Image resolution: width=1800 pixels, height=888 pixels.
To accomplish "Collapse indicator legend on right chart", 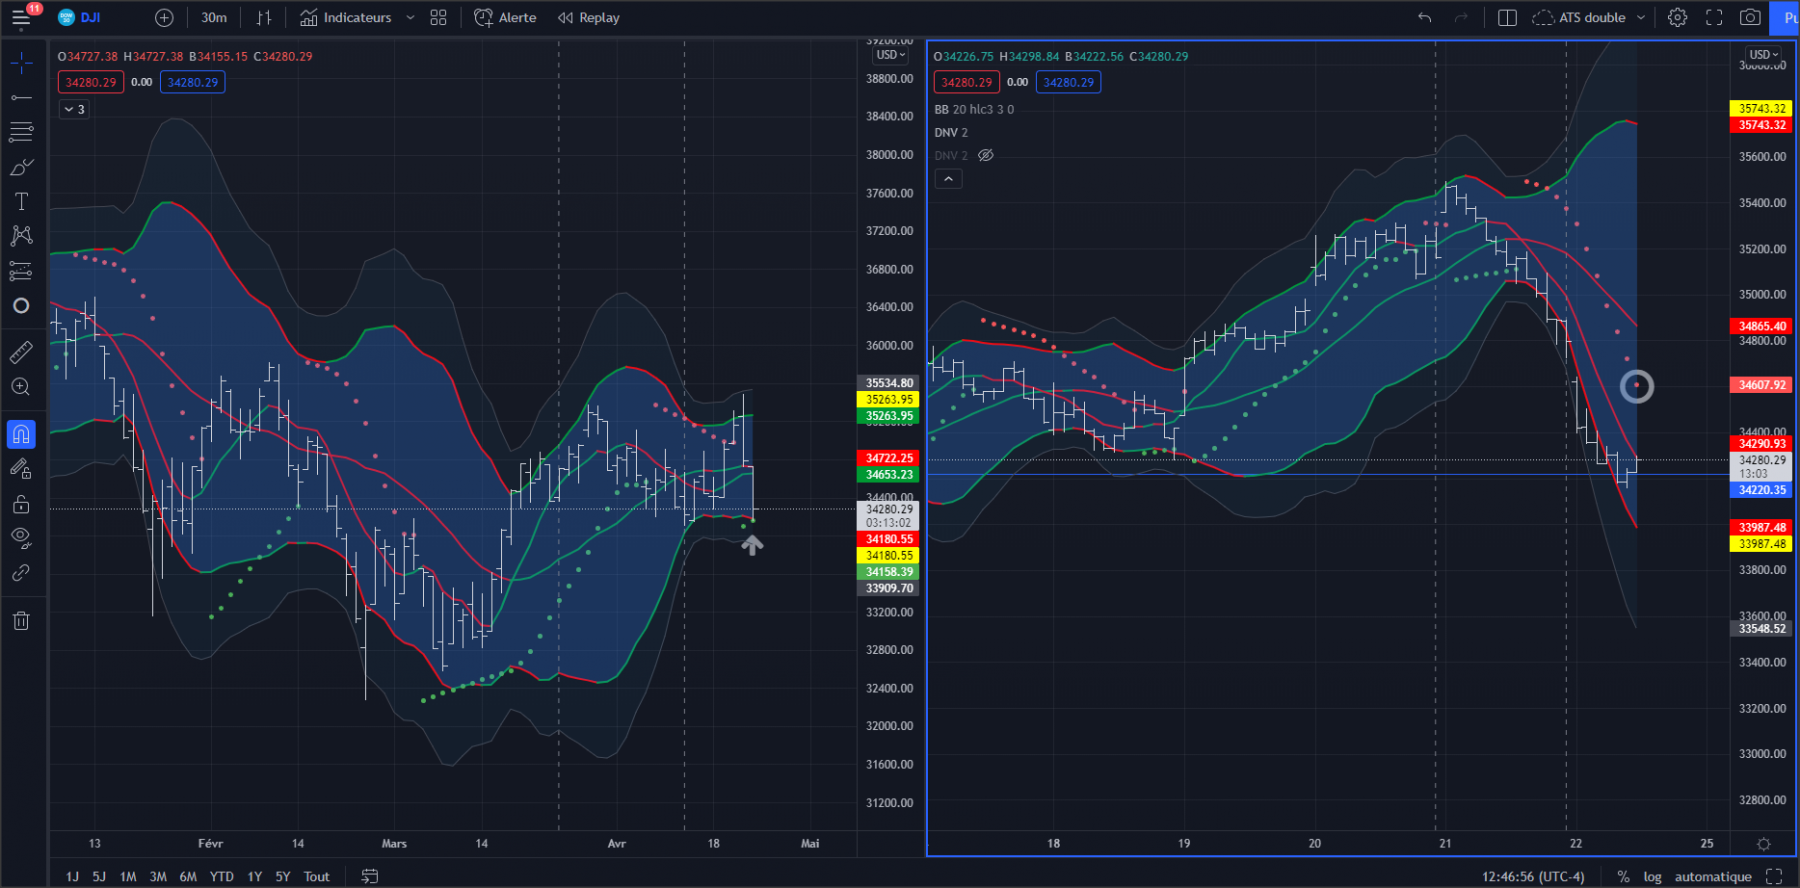I will [x=948, y=179].
